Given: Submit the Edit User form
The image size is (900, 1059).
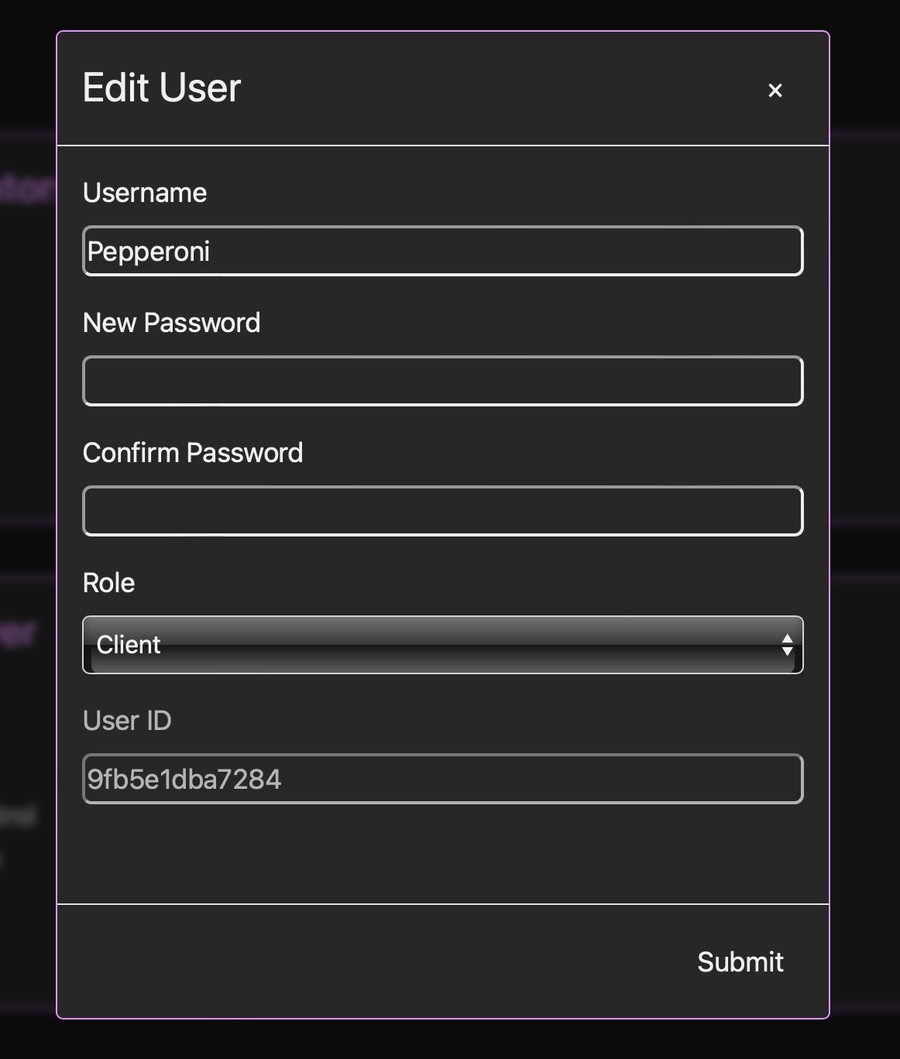Looking at the screenshot, I should (x=740, y=962).
